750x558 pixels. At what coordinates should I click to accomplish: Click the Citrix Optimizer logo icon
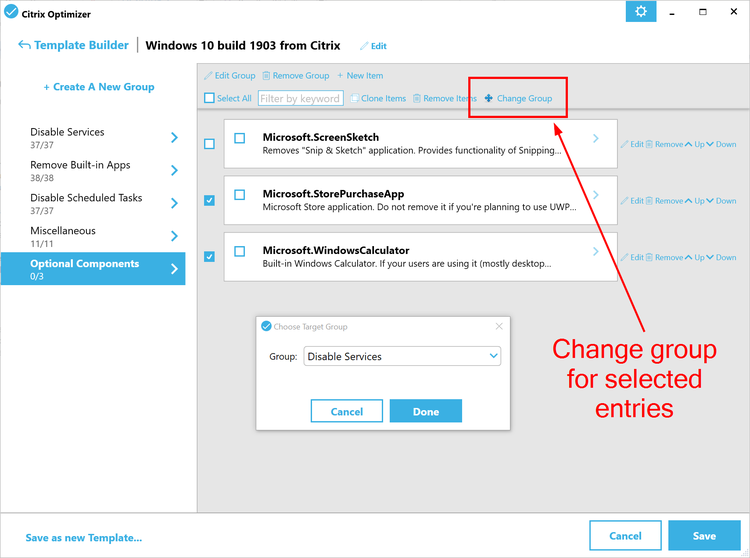point(11,12)
